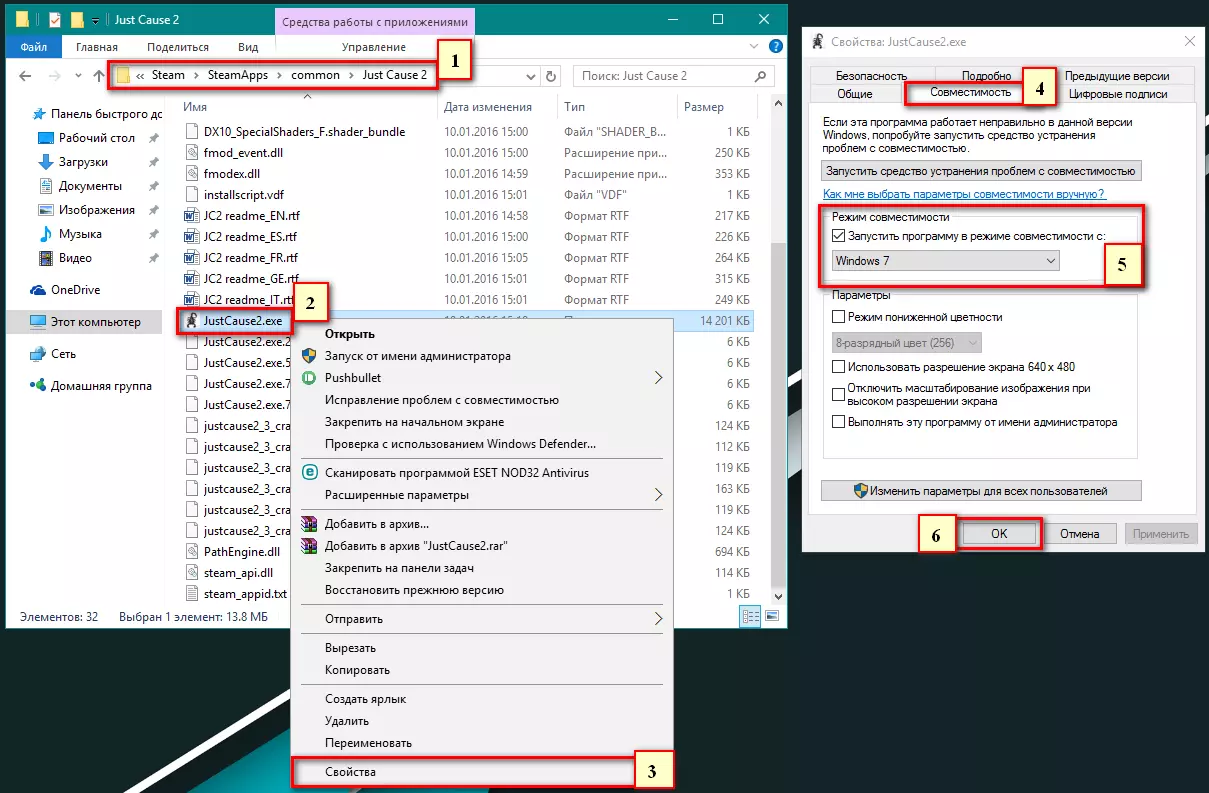1209x793 pixels.
Task: Click Отмена in the properties dialog
Action: [1080, 534]
